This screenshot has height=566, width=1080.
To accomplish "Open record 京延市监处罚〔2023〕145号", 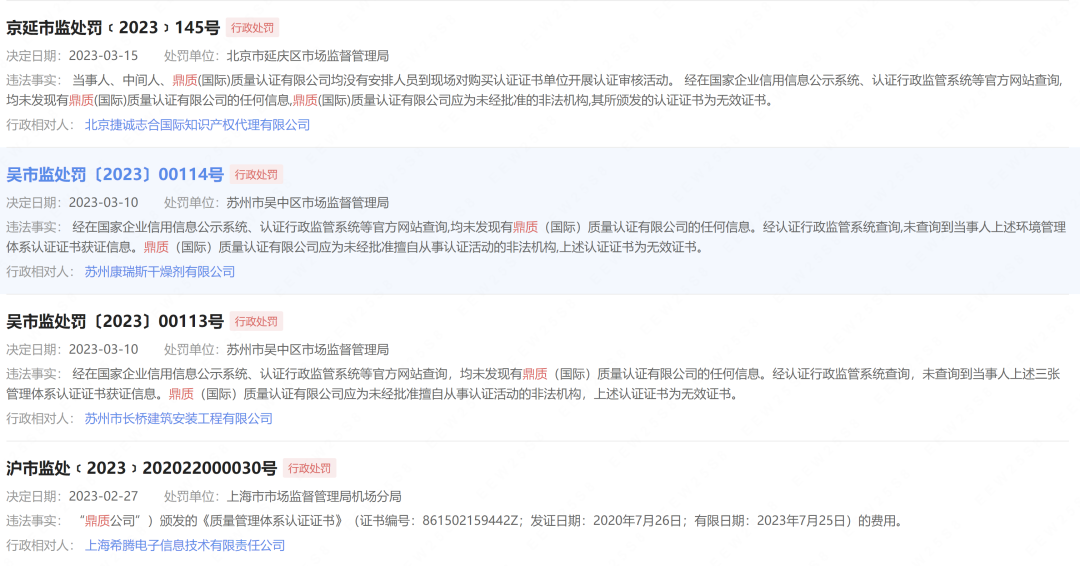I will [113, 28].
